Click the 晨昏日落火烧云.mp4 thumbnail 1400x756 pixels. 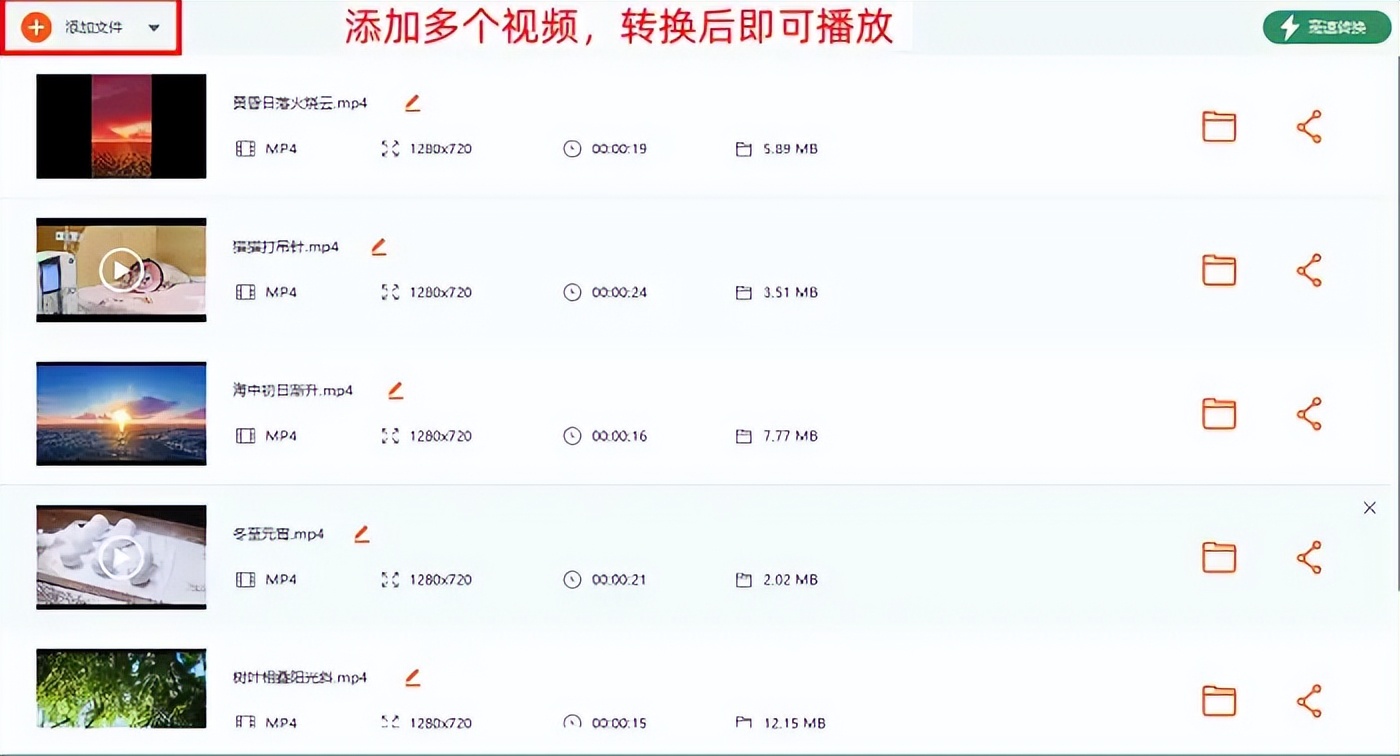click(120, 126)
